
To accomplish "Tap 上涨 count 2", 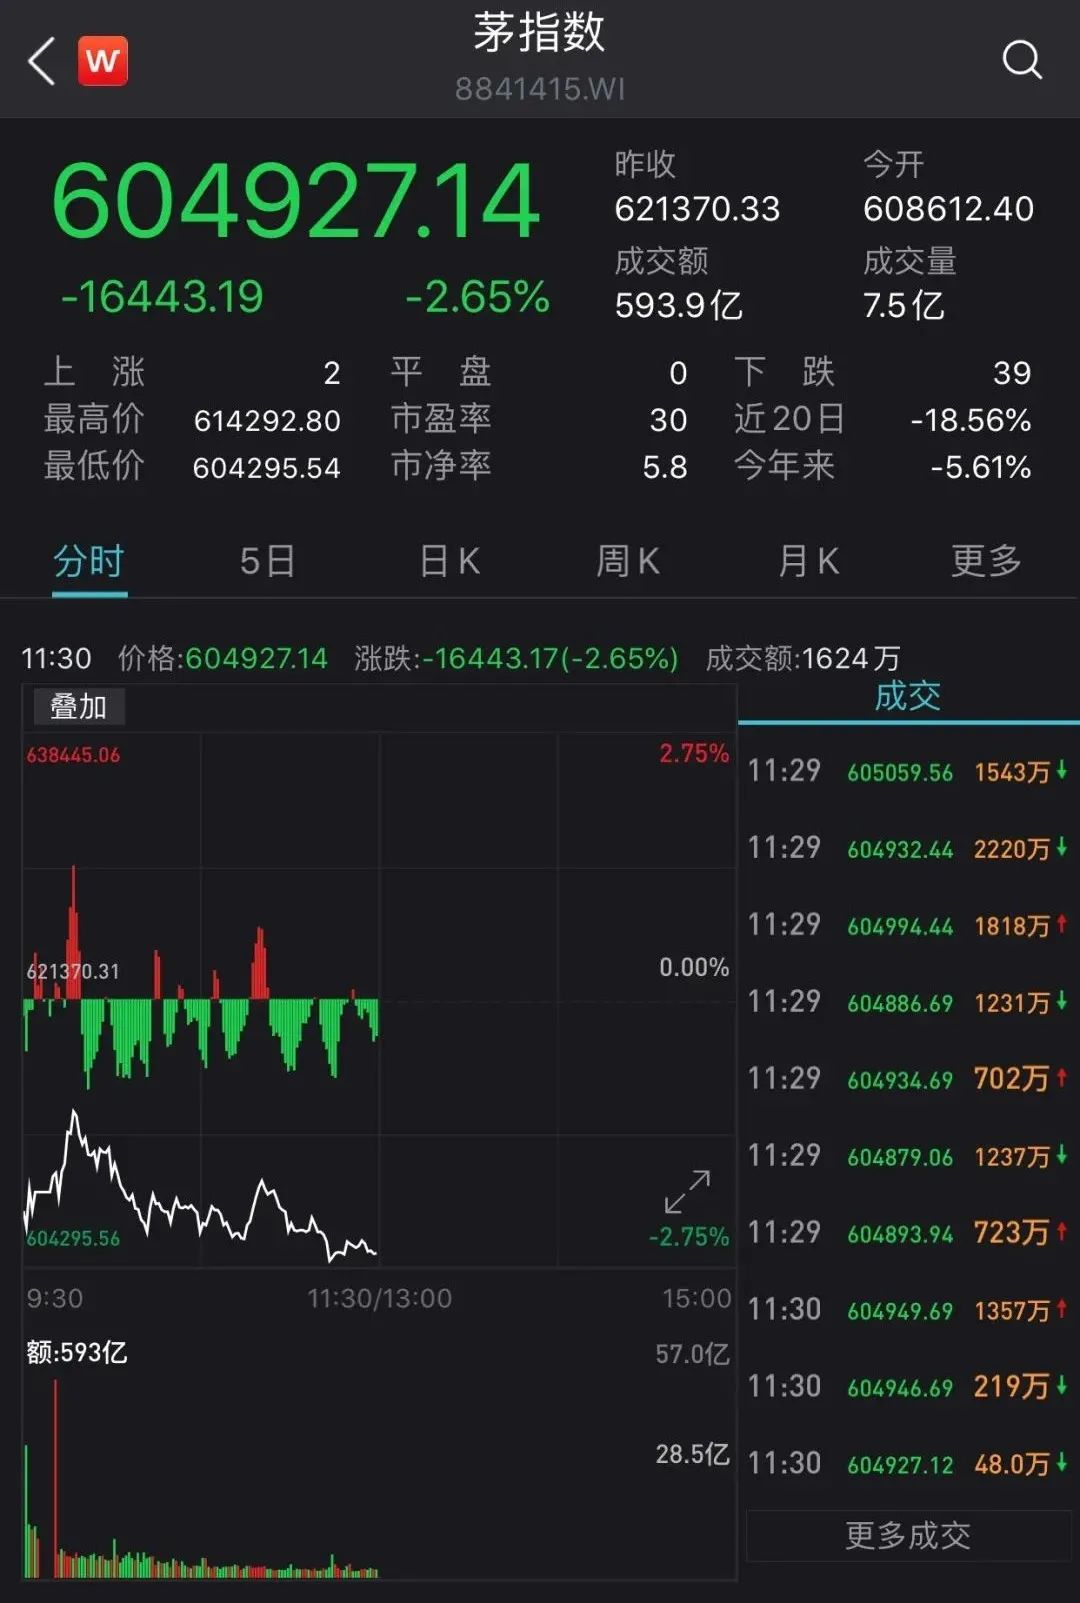I will (332, 373).
